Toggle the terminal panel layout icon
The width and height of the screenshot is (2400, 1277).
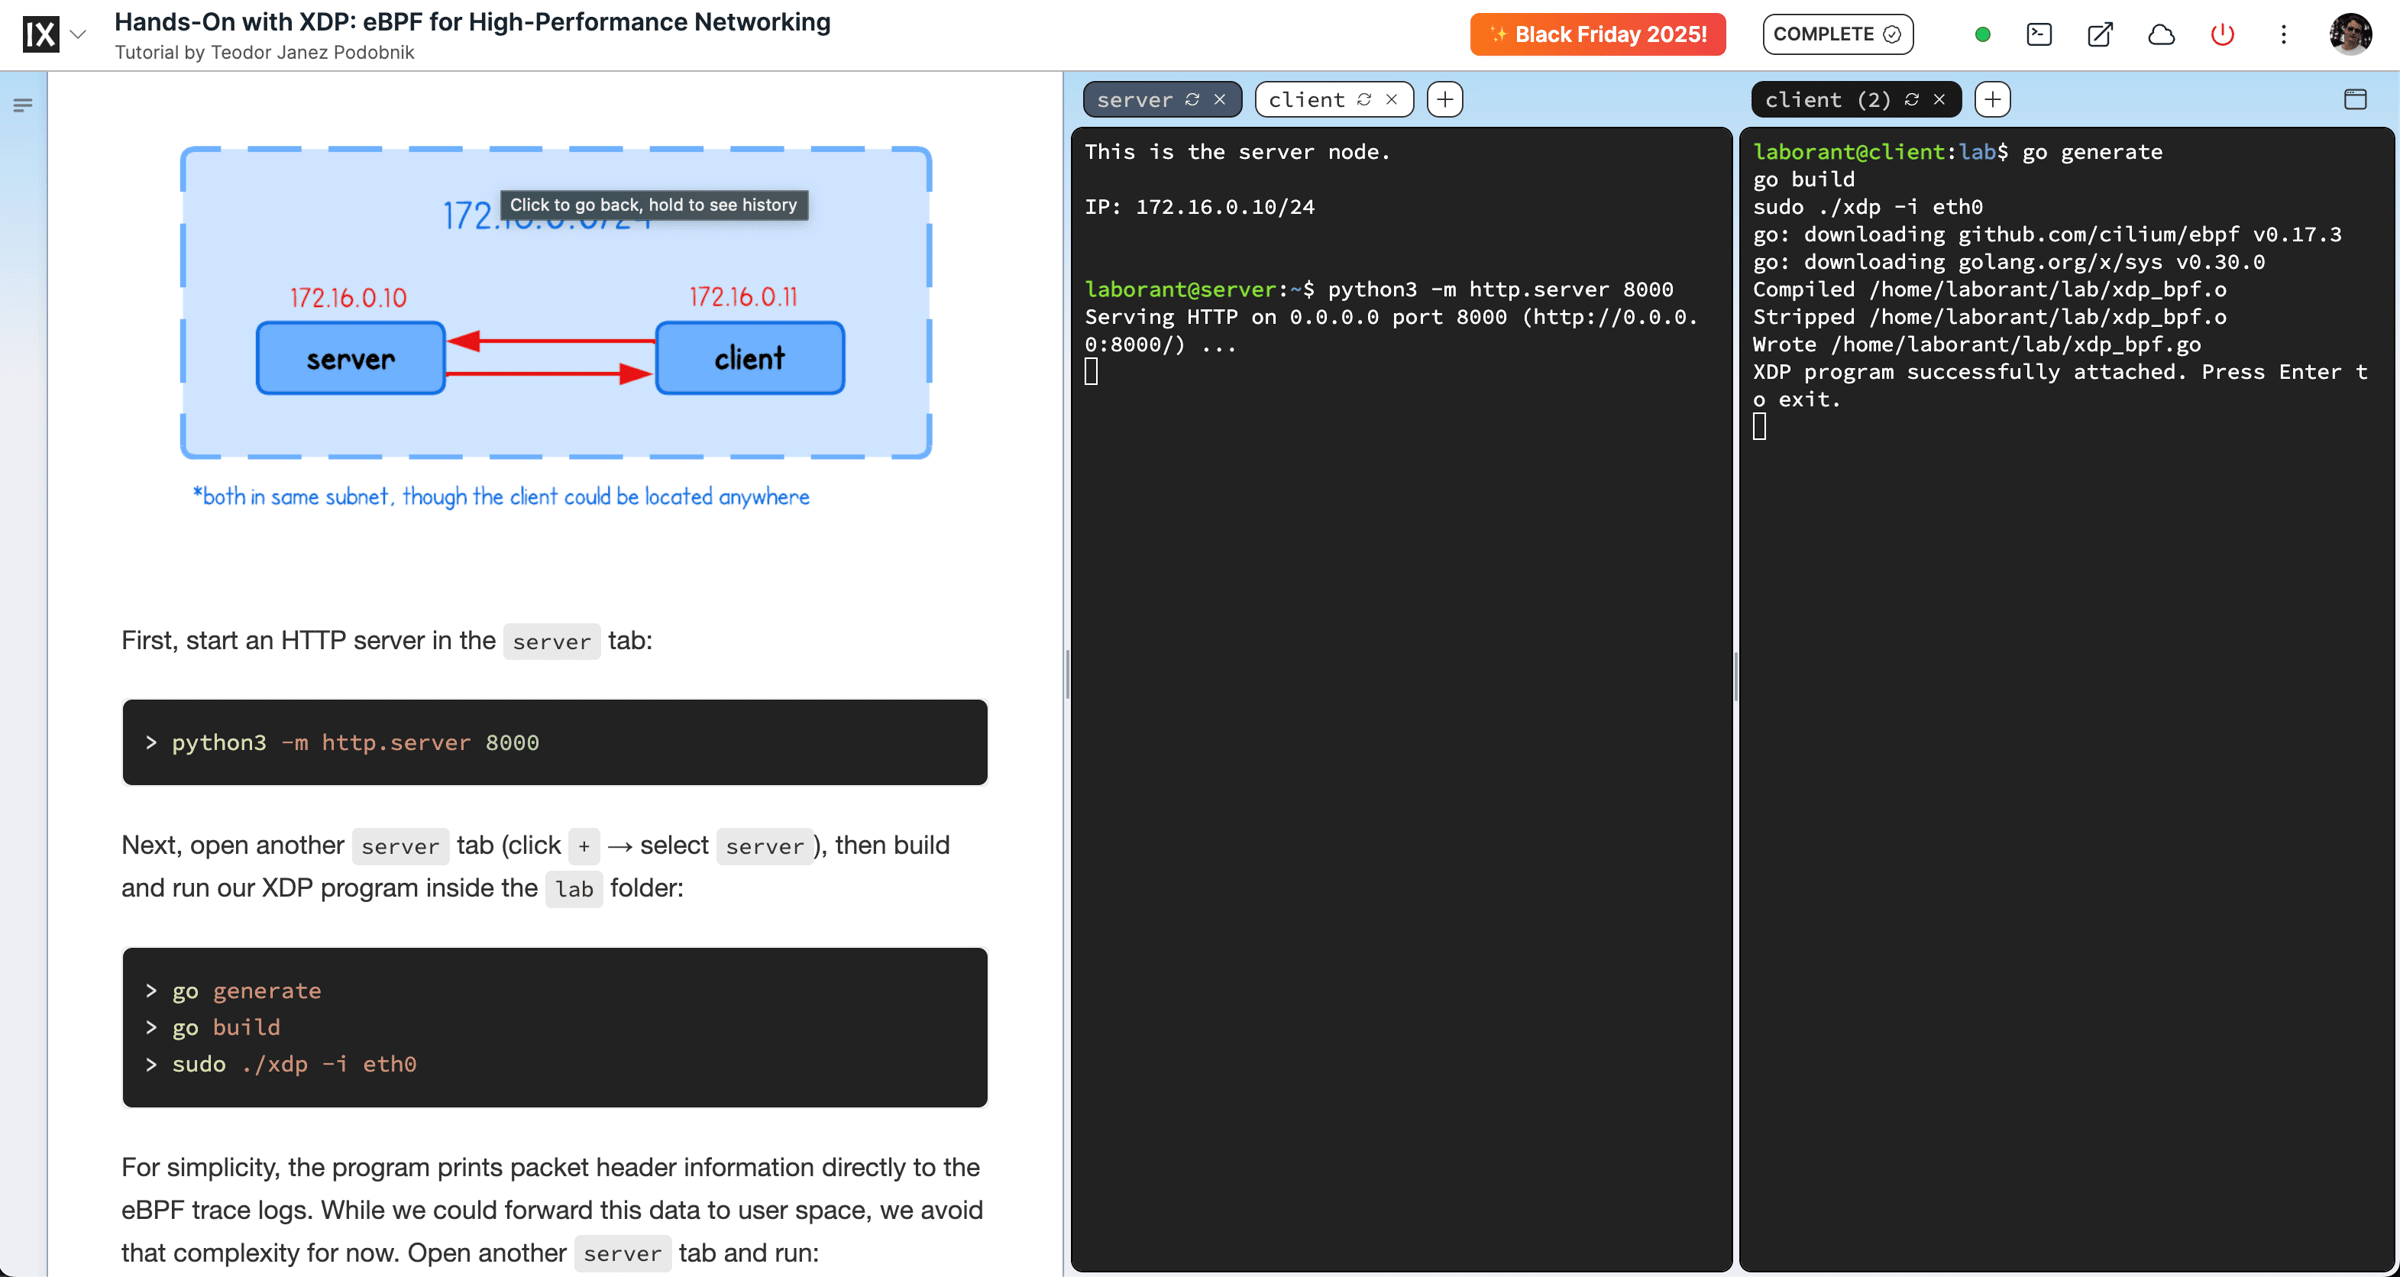(2355, 99)
